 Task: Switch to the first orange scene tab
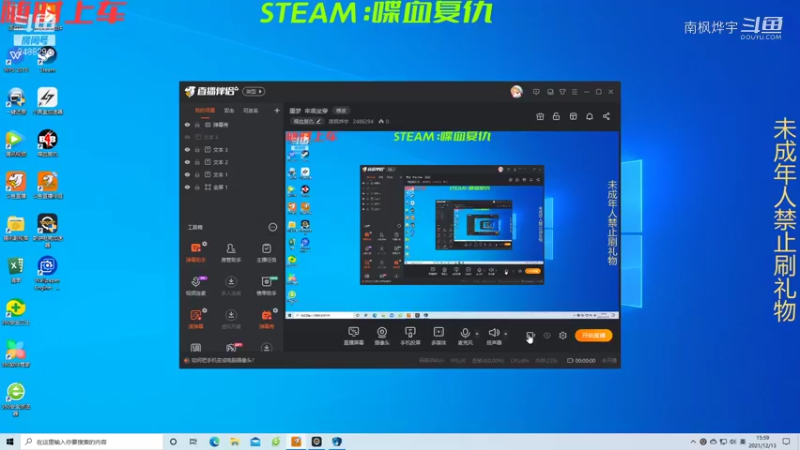(x=205, y=110)
